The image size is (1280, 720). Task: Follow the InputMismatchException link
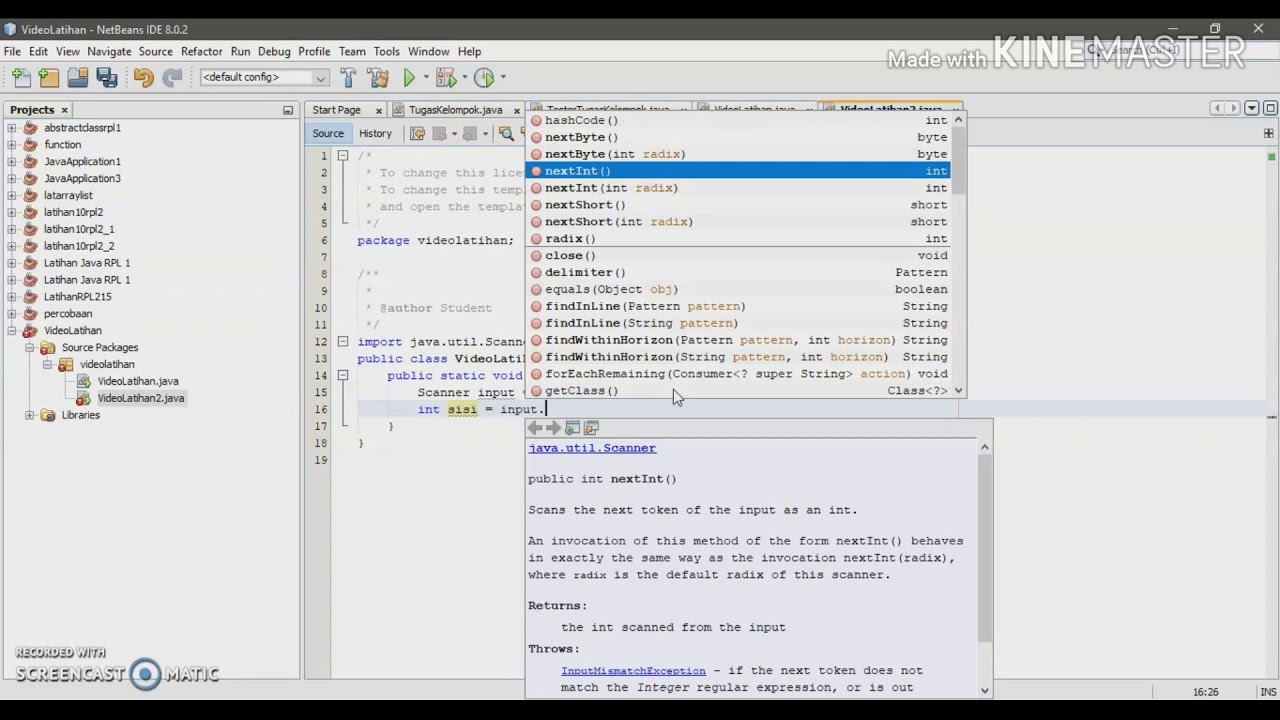[x=633, y=671]
